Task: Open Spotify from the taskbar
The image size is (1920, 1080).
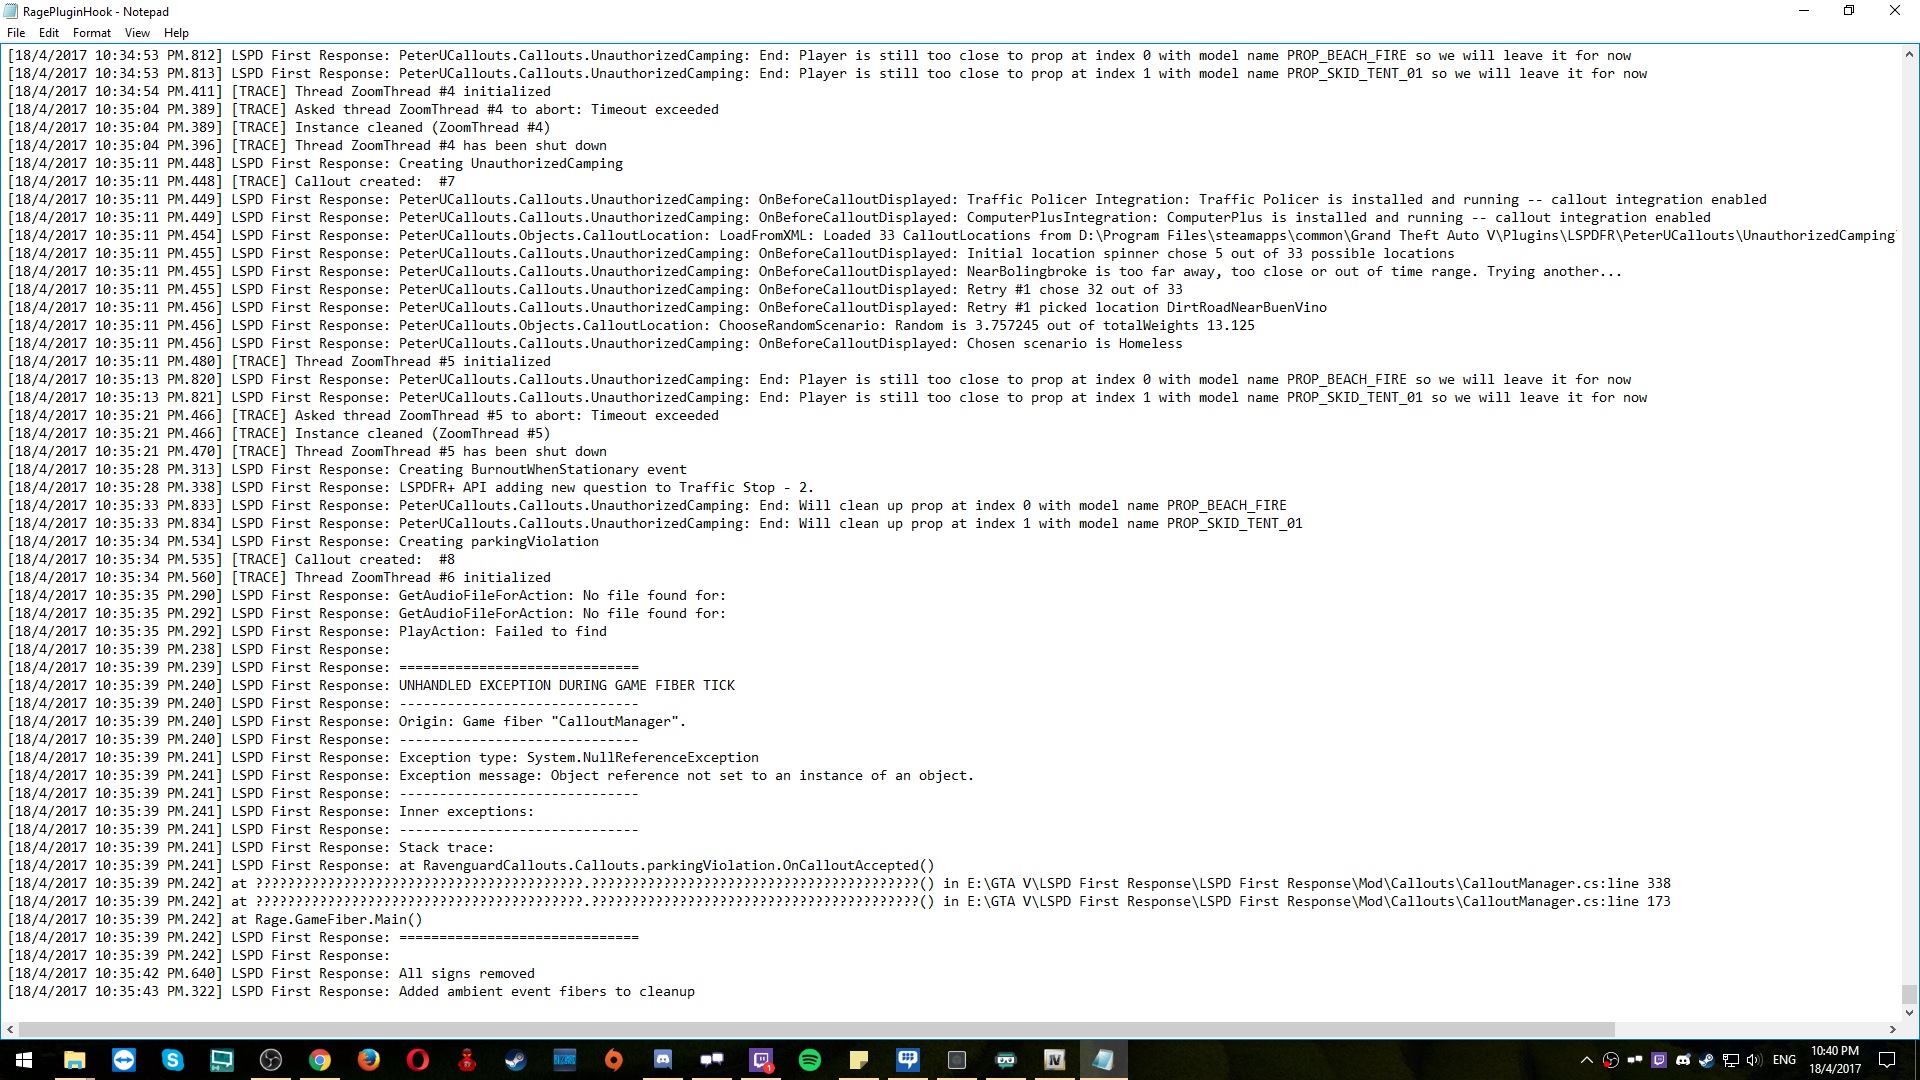Action: 810,1060
